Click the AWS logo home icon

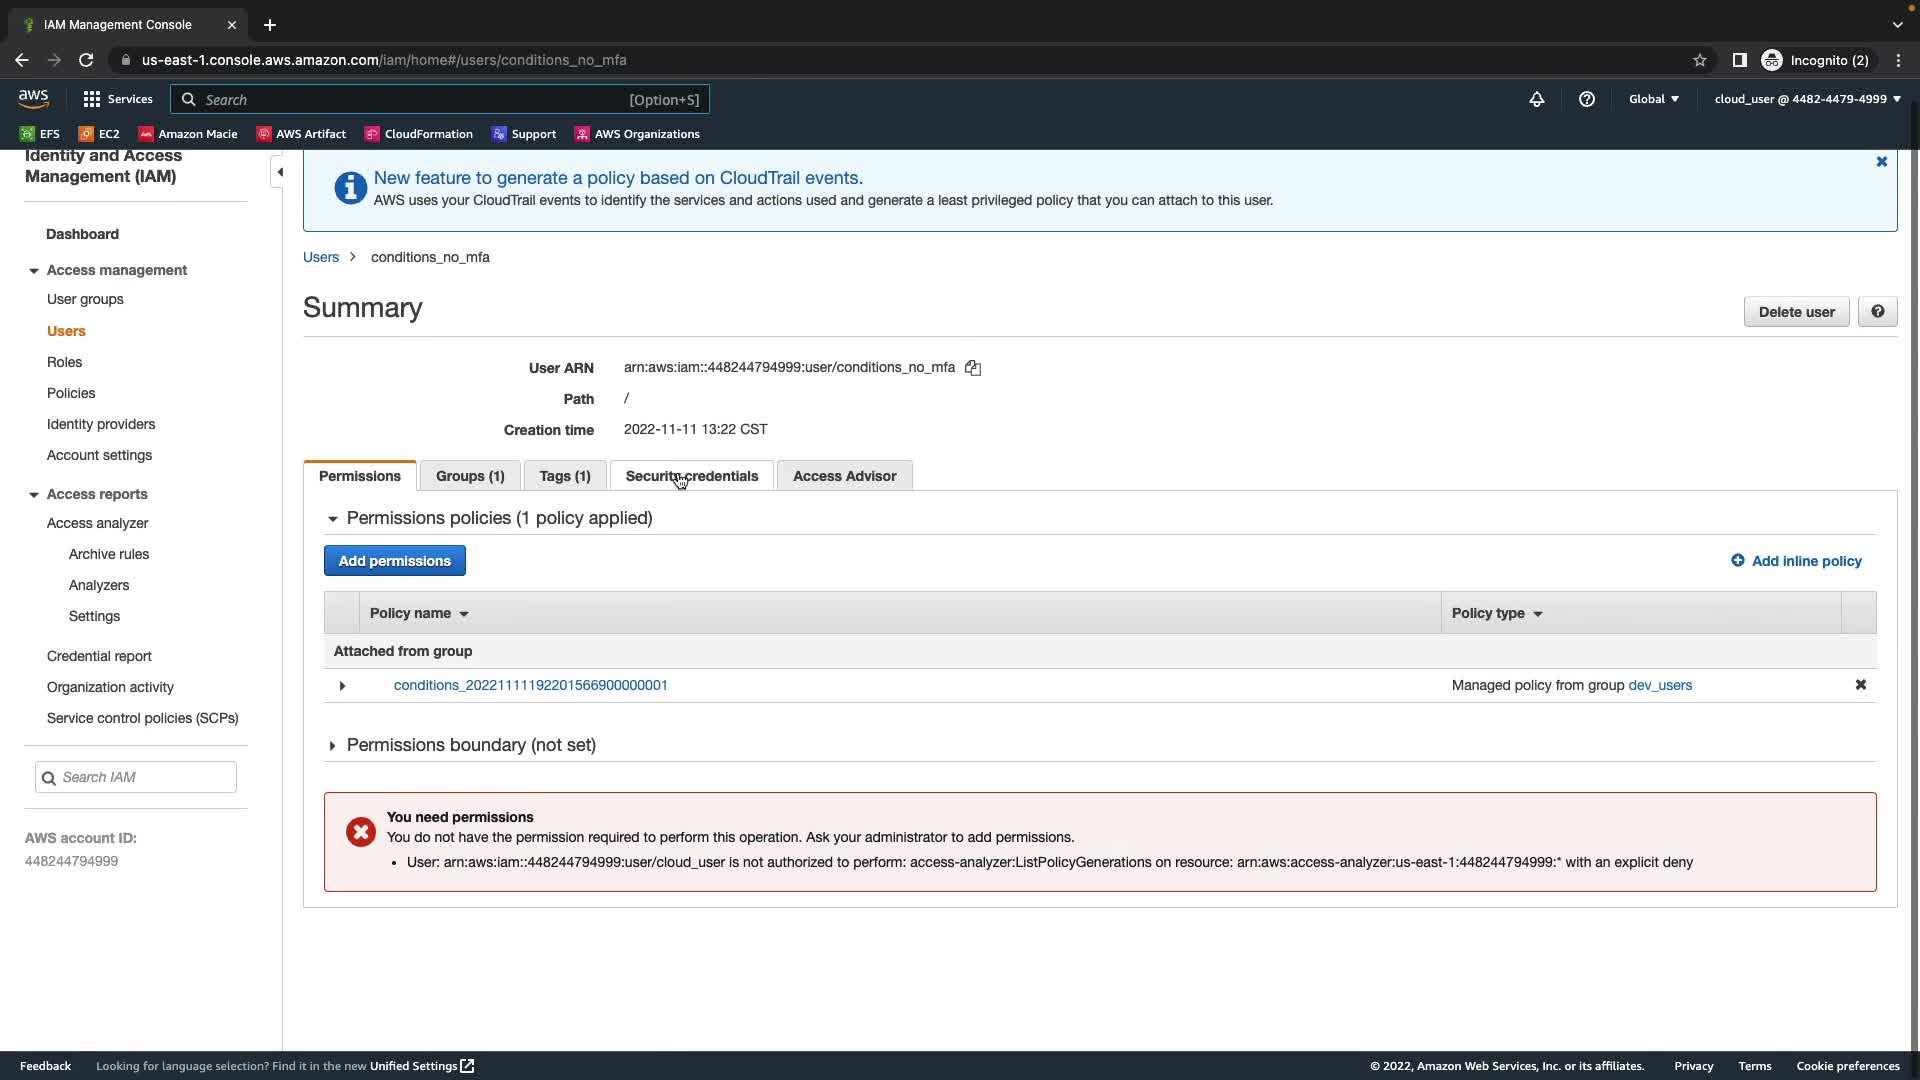pyautogui.click(x=33, y=98)
